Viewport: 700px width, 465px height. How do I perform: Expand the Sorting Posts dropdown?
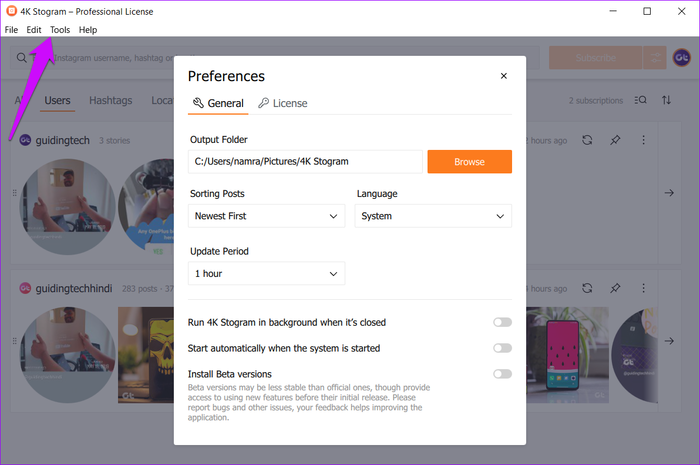[x=267, y=216]
